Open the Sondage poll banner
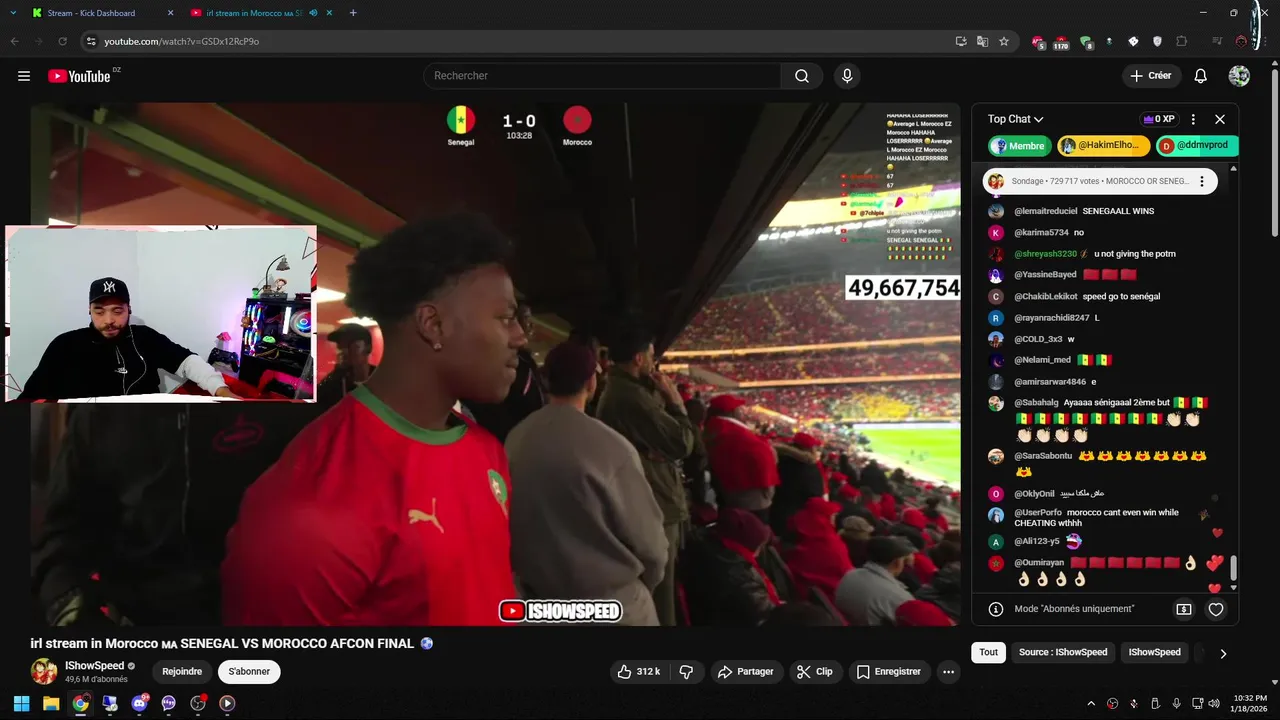 coord(1100,182)
